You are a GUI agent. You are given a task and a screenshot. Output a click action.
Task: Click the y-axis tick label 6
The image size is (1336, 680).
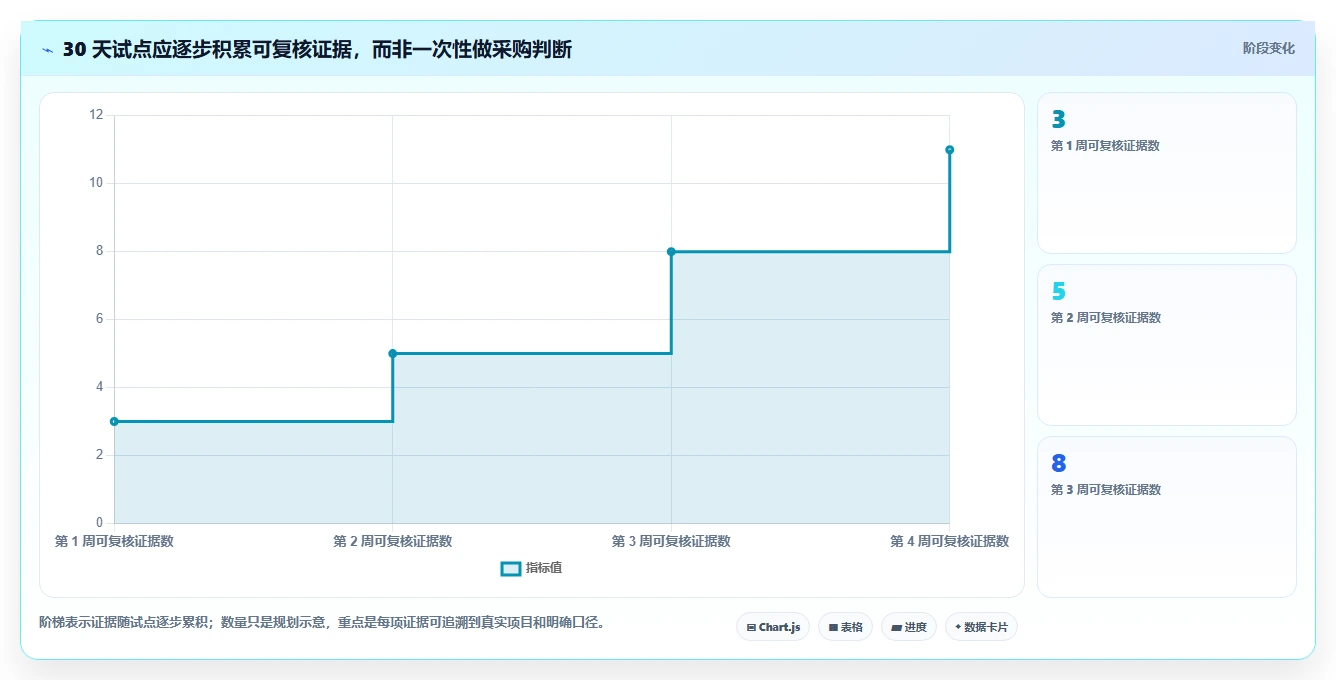coord(99,319)
